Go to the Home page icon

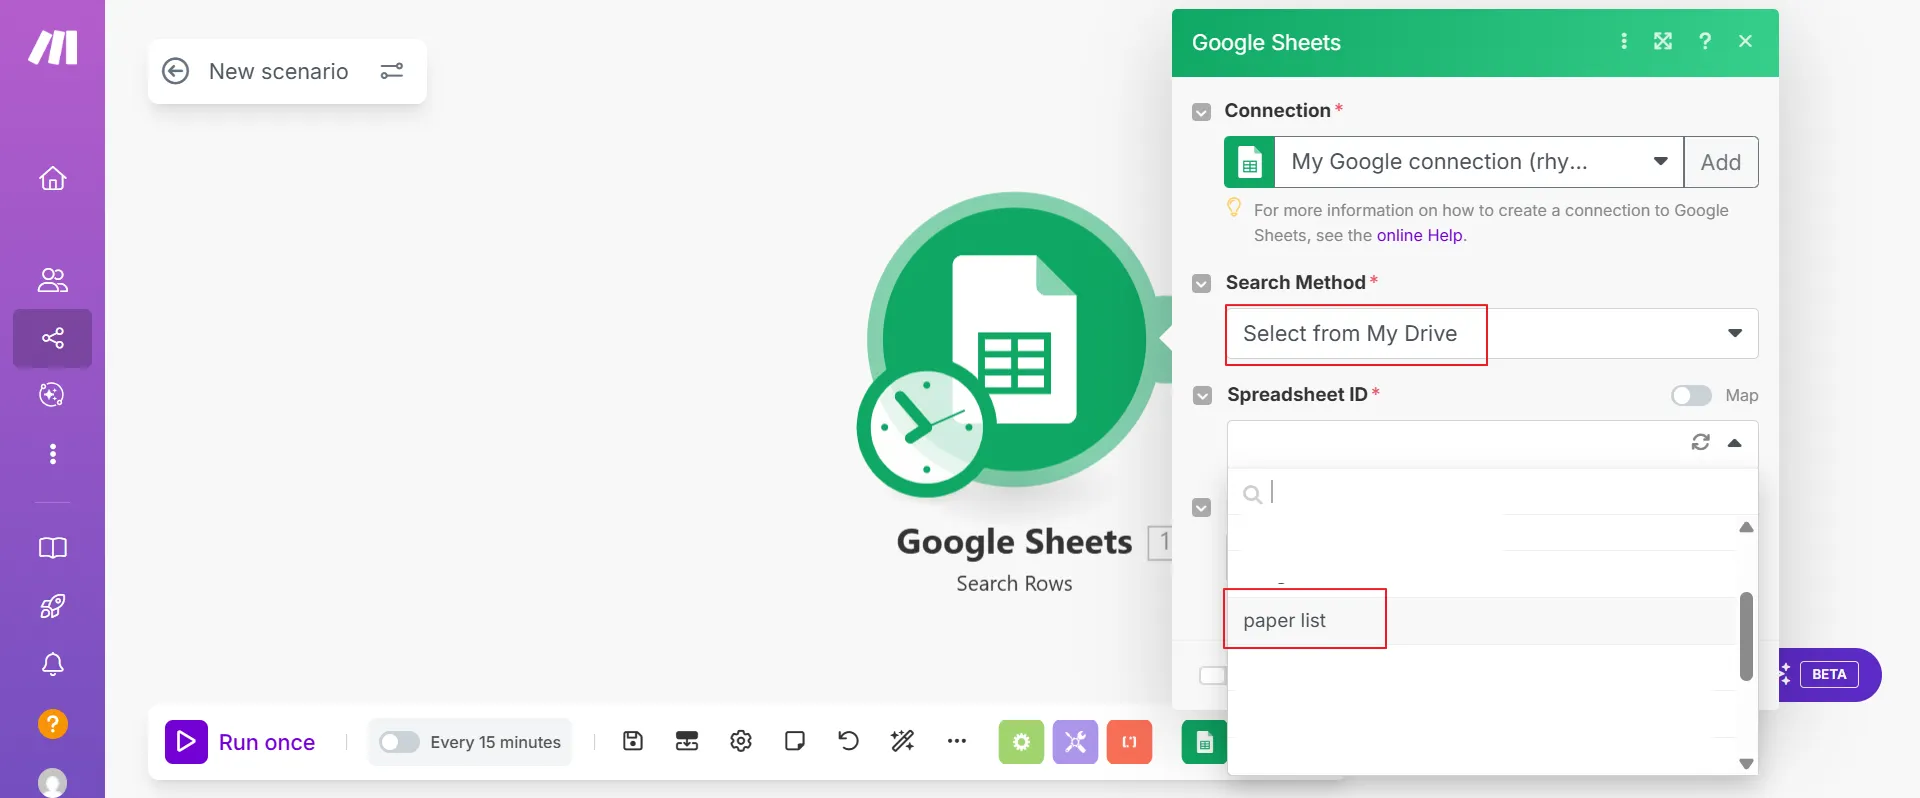tap(53, 178)
